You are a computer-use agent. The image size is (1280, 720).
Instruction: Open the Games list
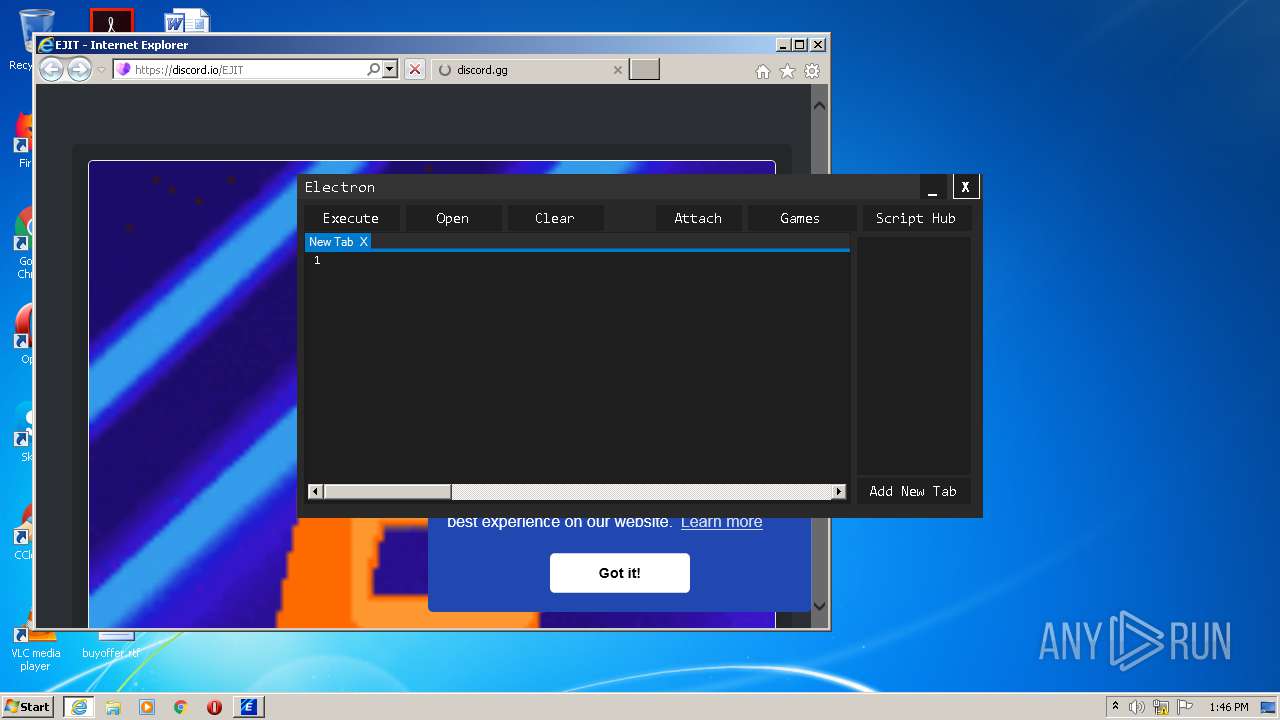pyautogui.click(x=800, y=218)
